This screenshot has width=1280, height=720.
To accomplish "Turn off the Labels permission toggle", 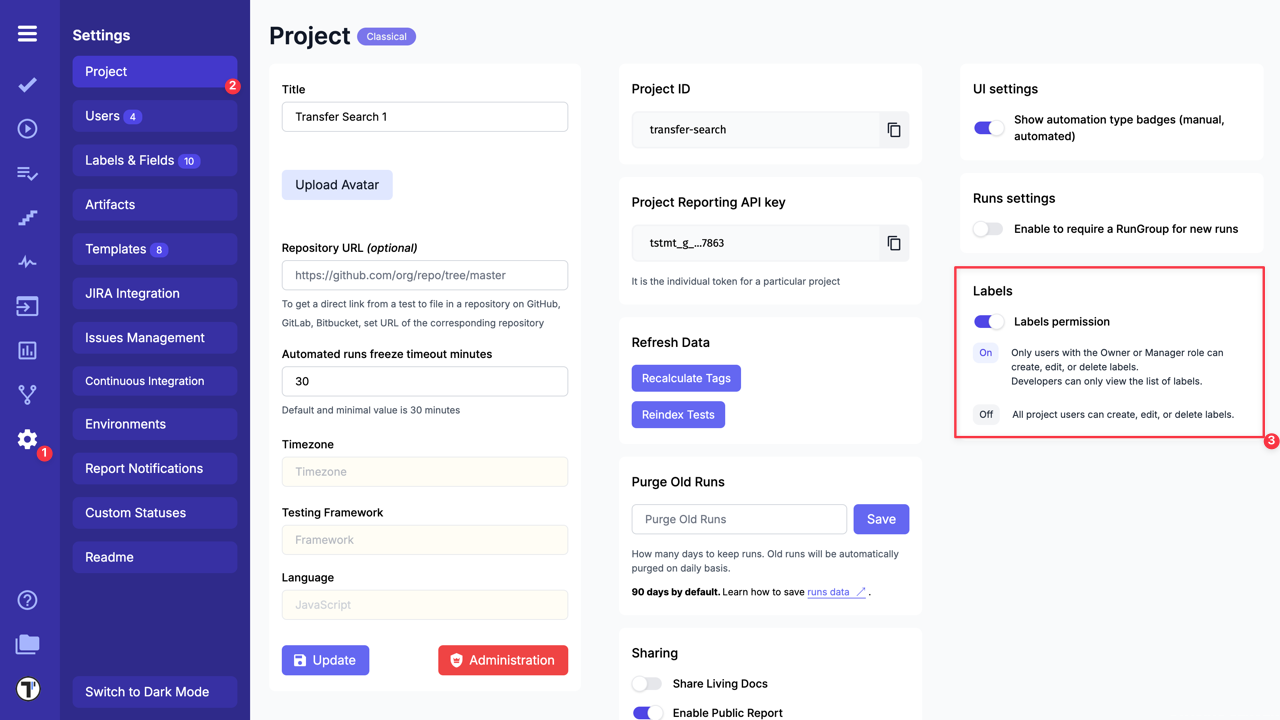I will 988,322.
